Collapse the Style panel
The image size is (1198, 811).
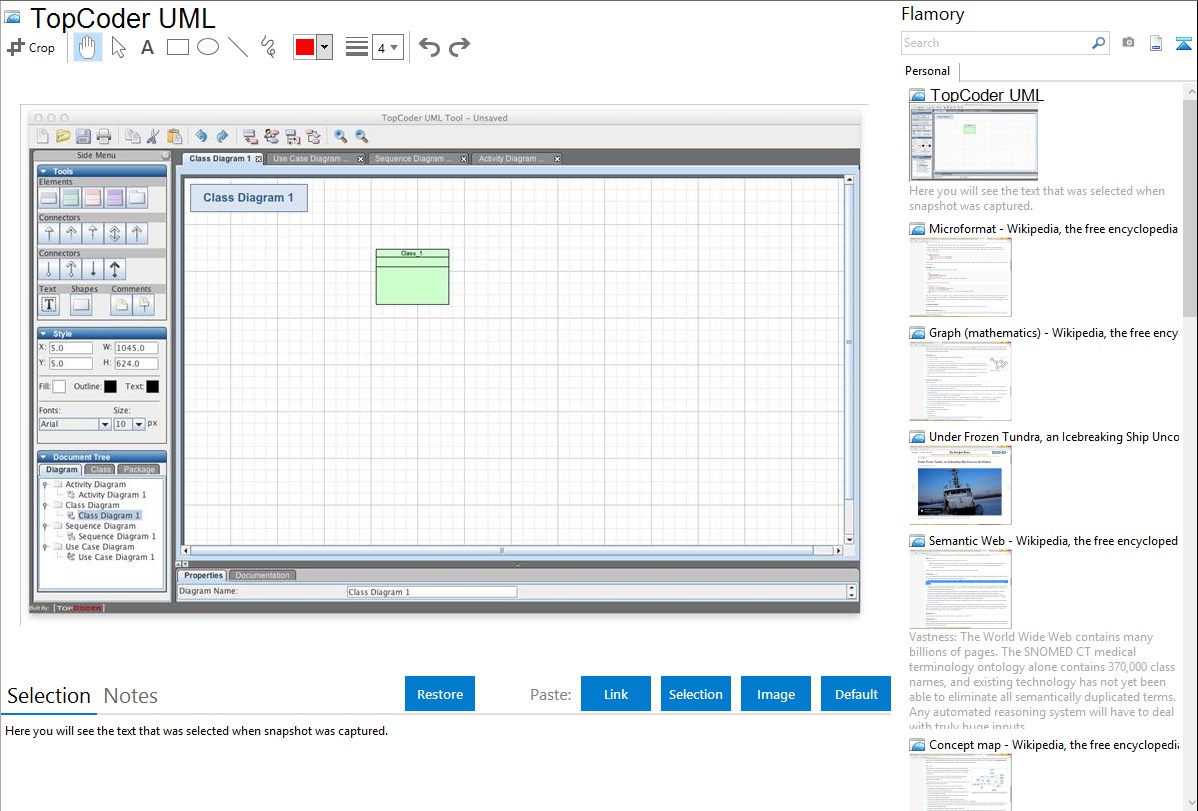(x=44, y=333)
